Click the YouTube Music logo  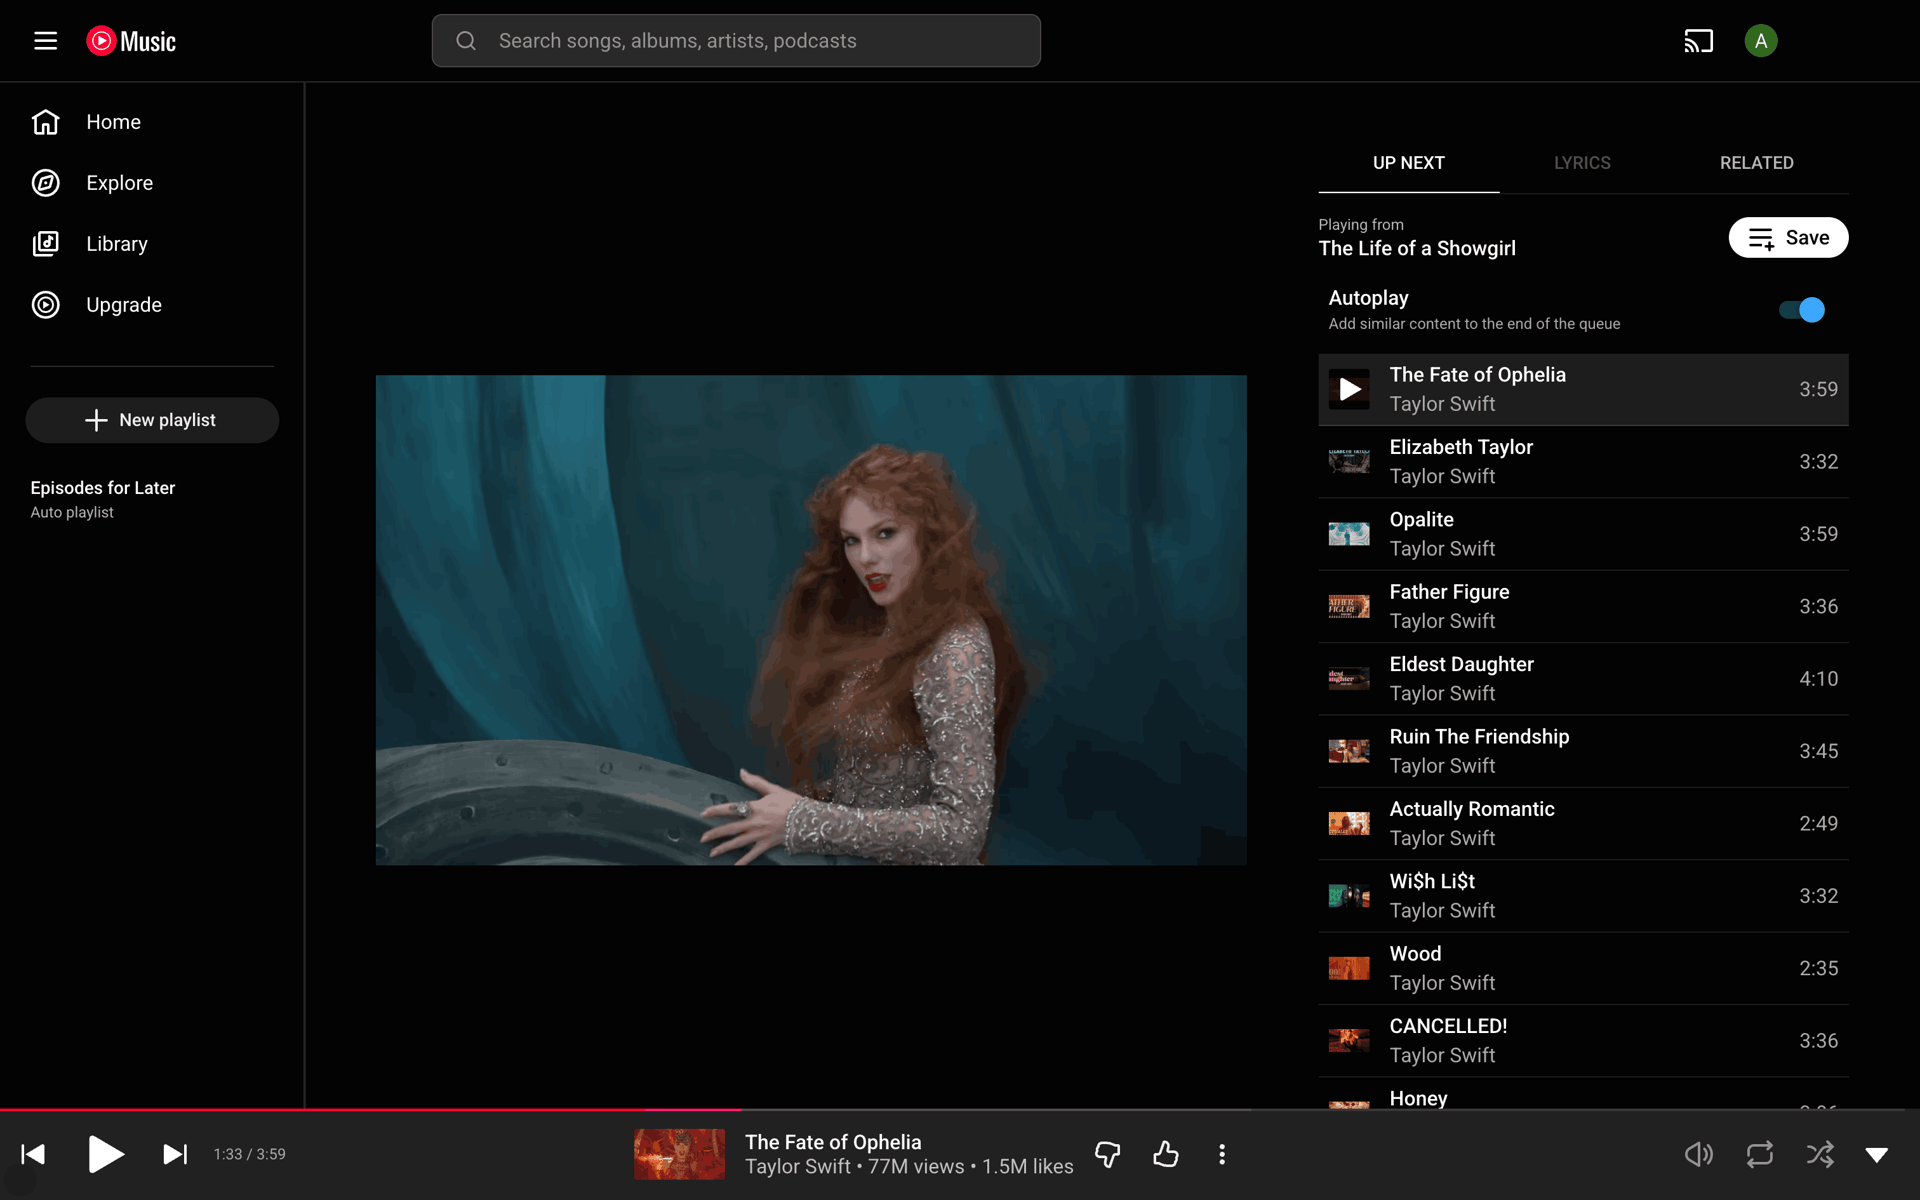(x=131, y=41)
